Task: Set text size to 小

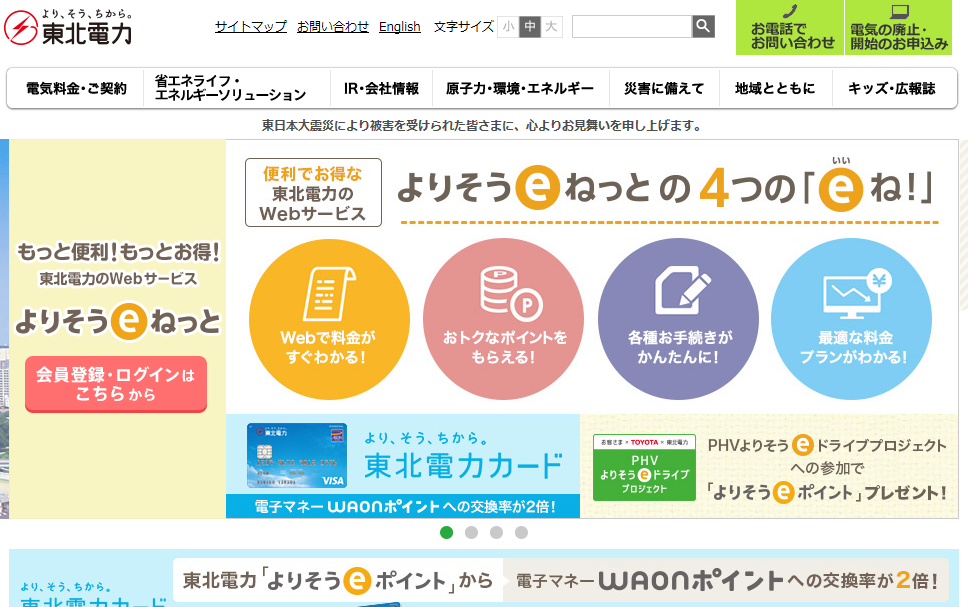Action: (508, 27)
